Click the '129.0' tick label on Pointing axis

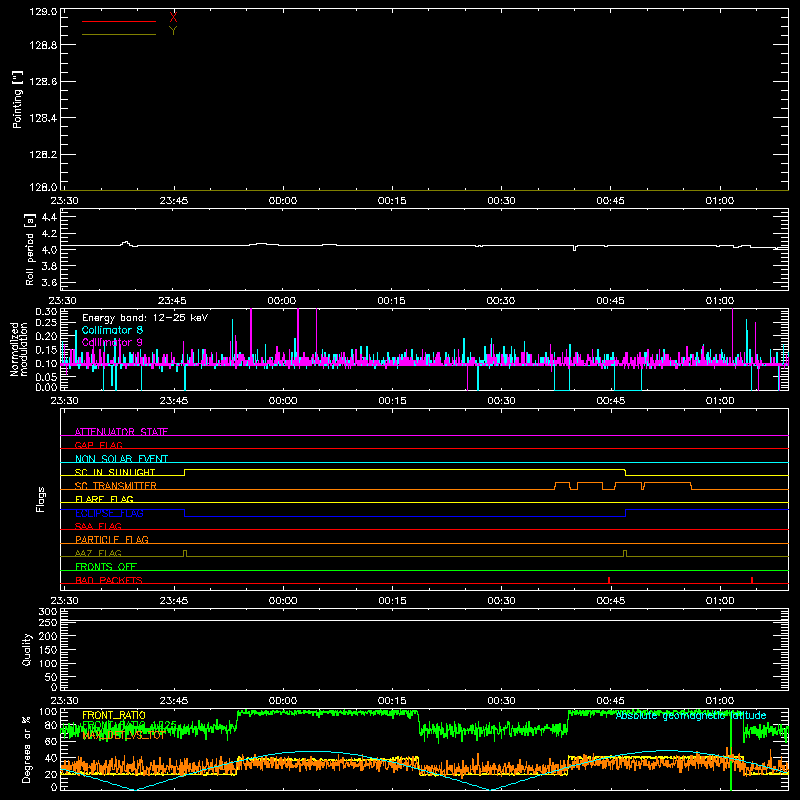[43, 11]
